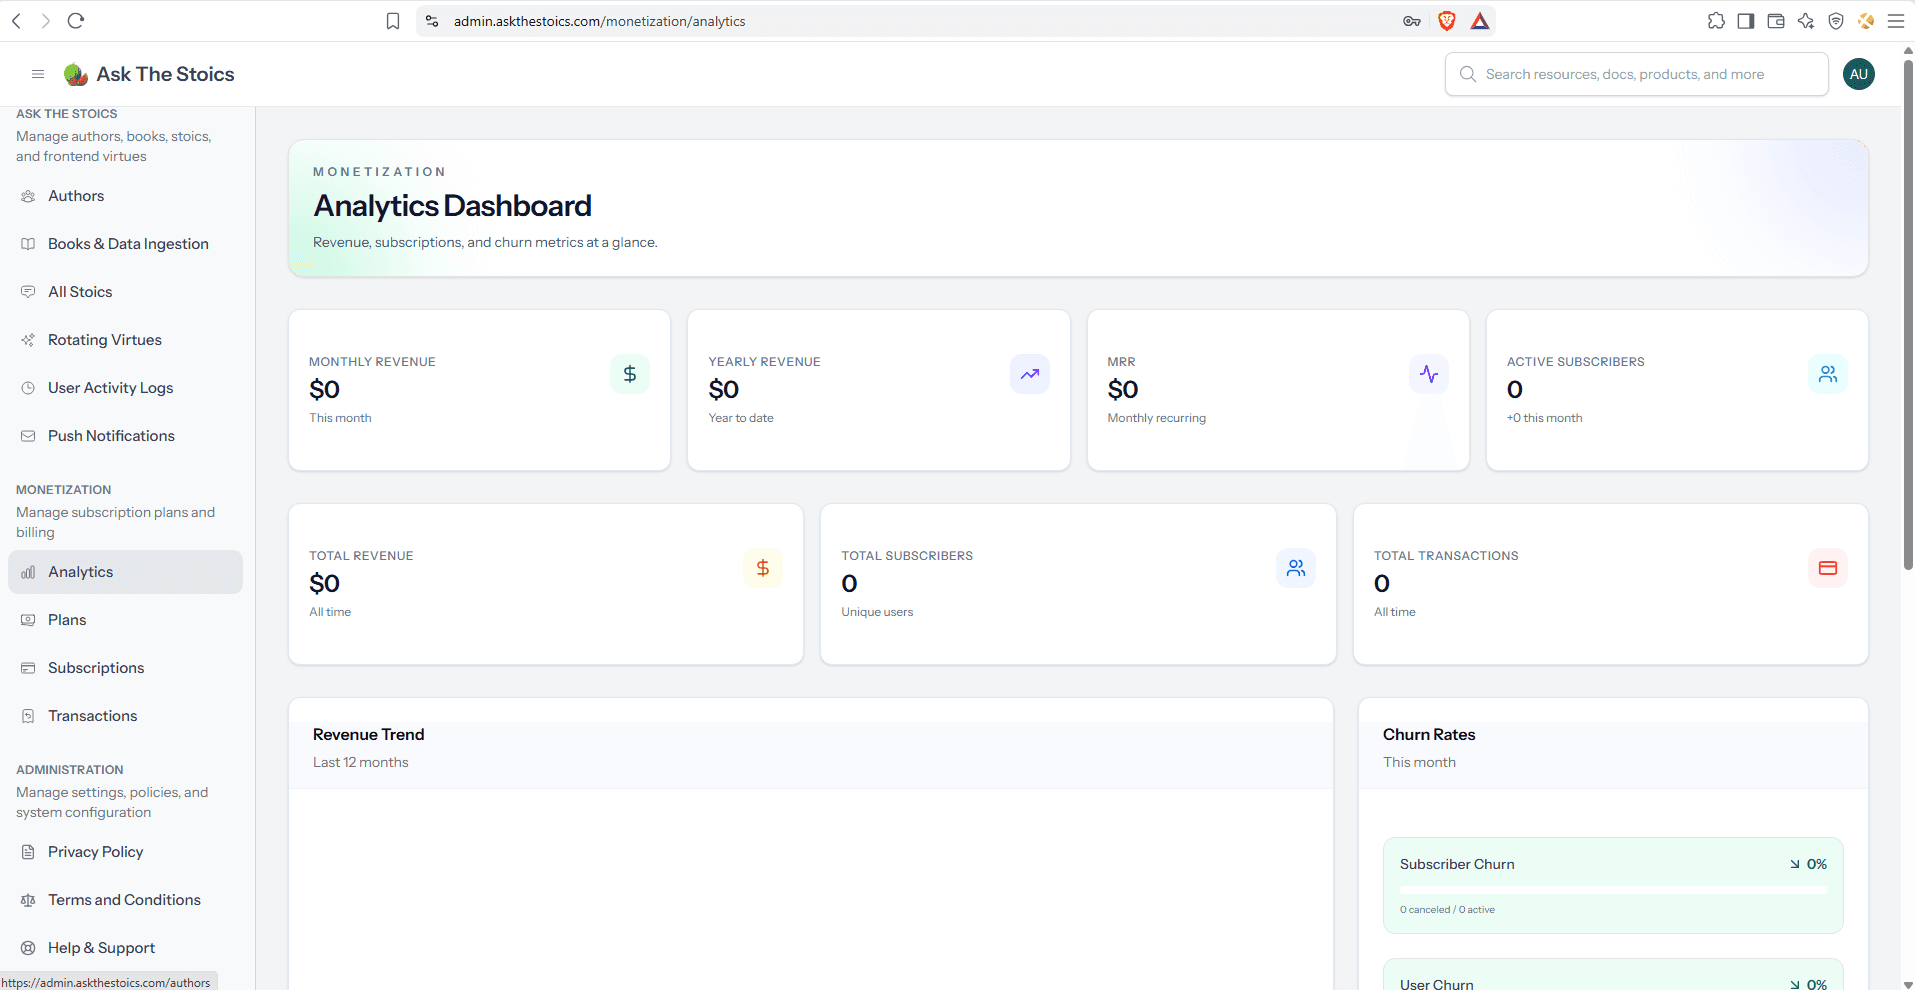Click the Brave Shields lion icon
Image resolution: width=1915 pixels, height=990 pixels.
tap(1446, 21)
